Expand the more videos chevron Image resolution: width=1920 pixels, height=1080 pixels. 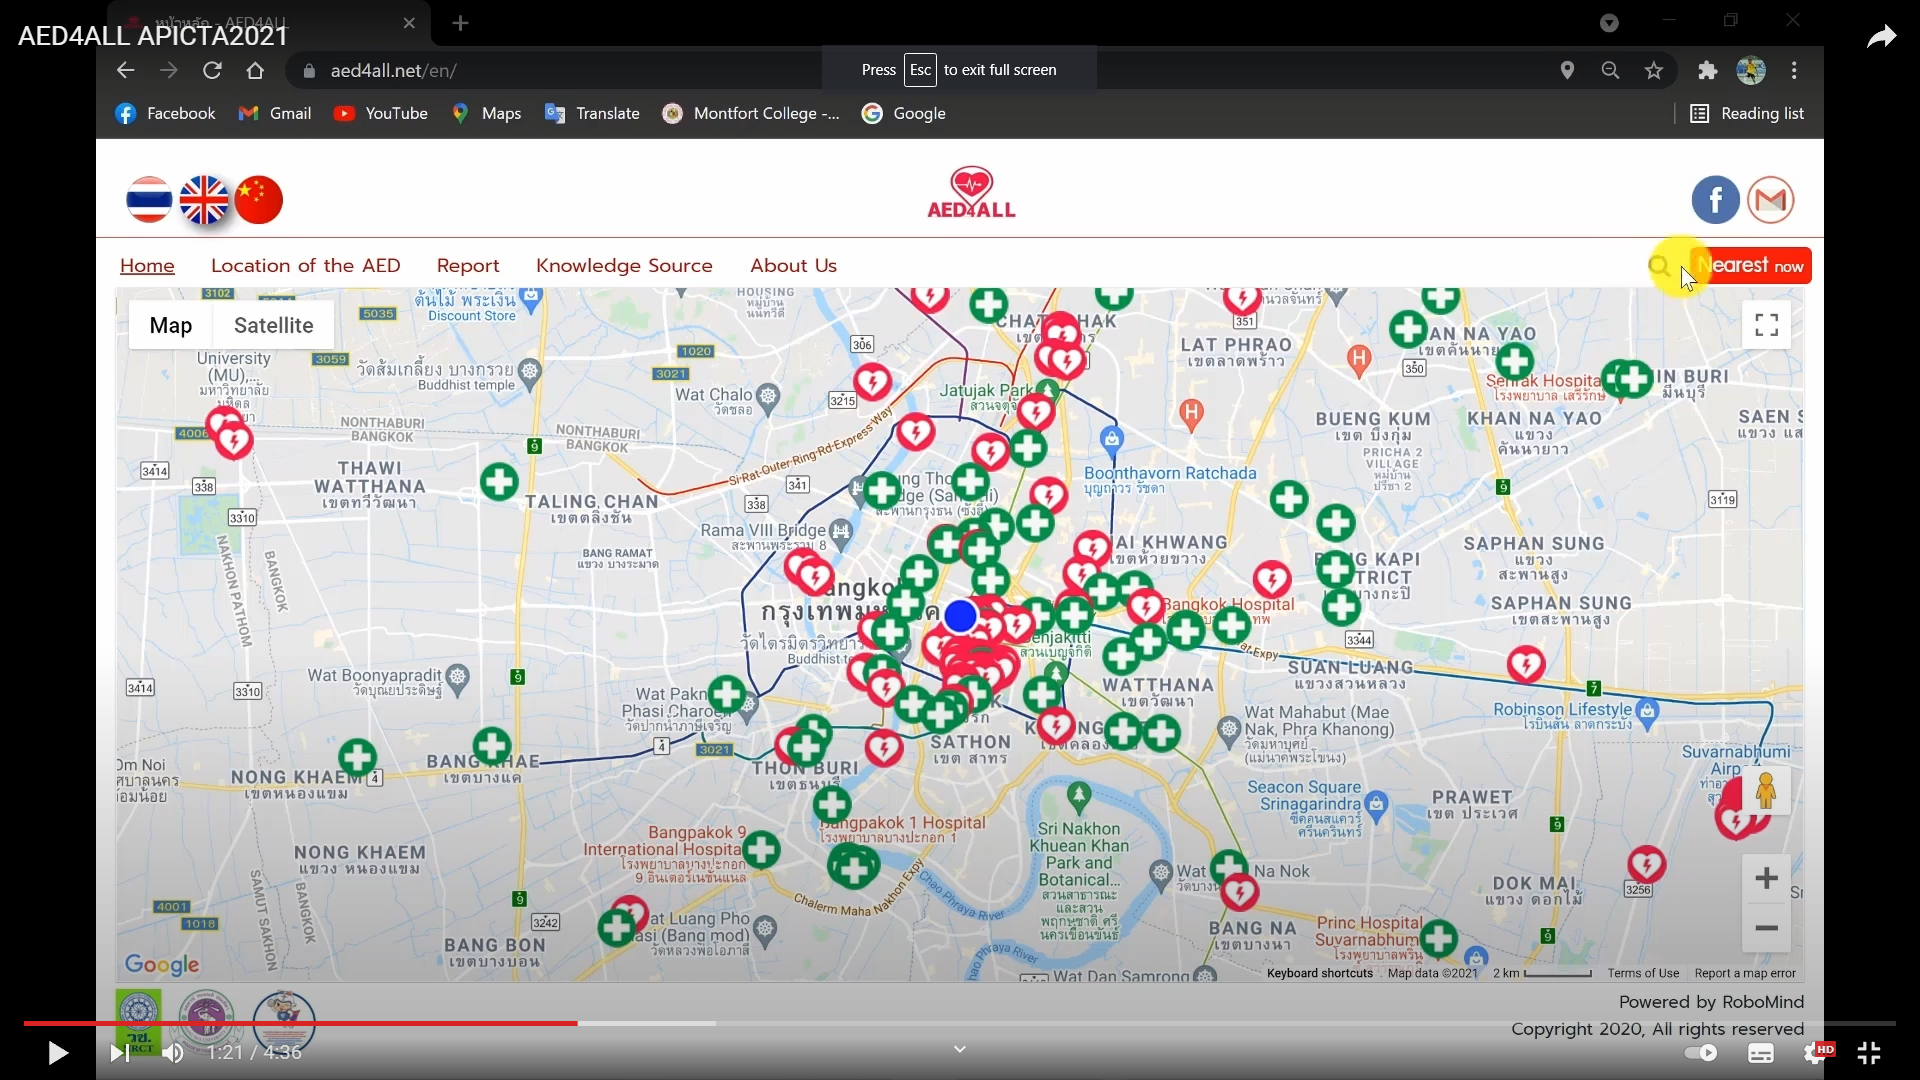pyautogui.click(x=960, y=1049)
